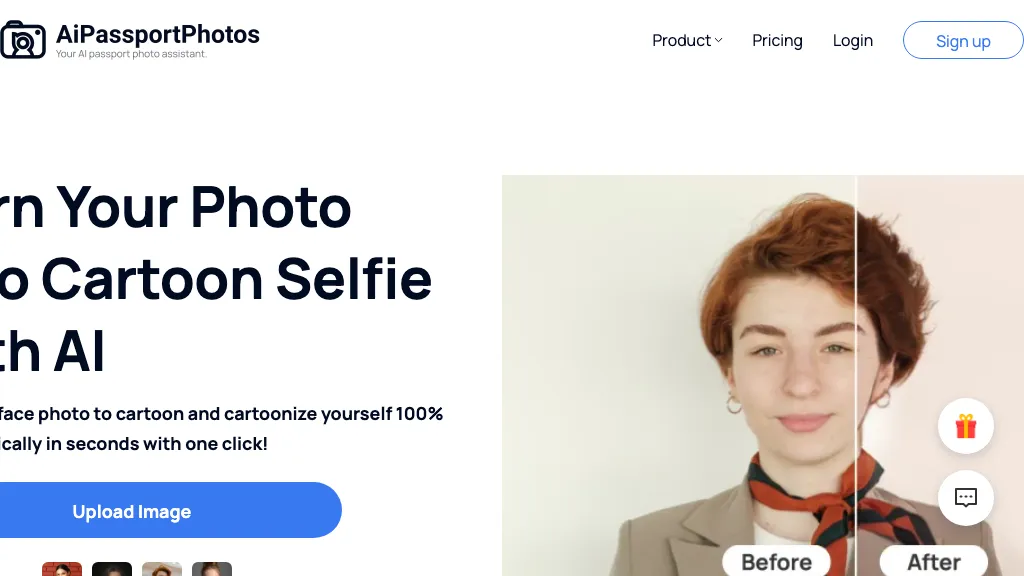The height and width of the screenshot is (576, 1024).
Task: Open the Login page
Action: point(852,41)
